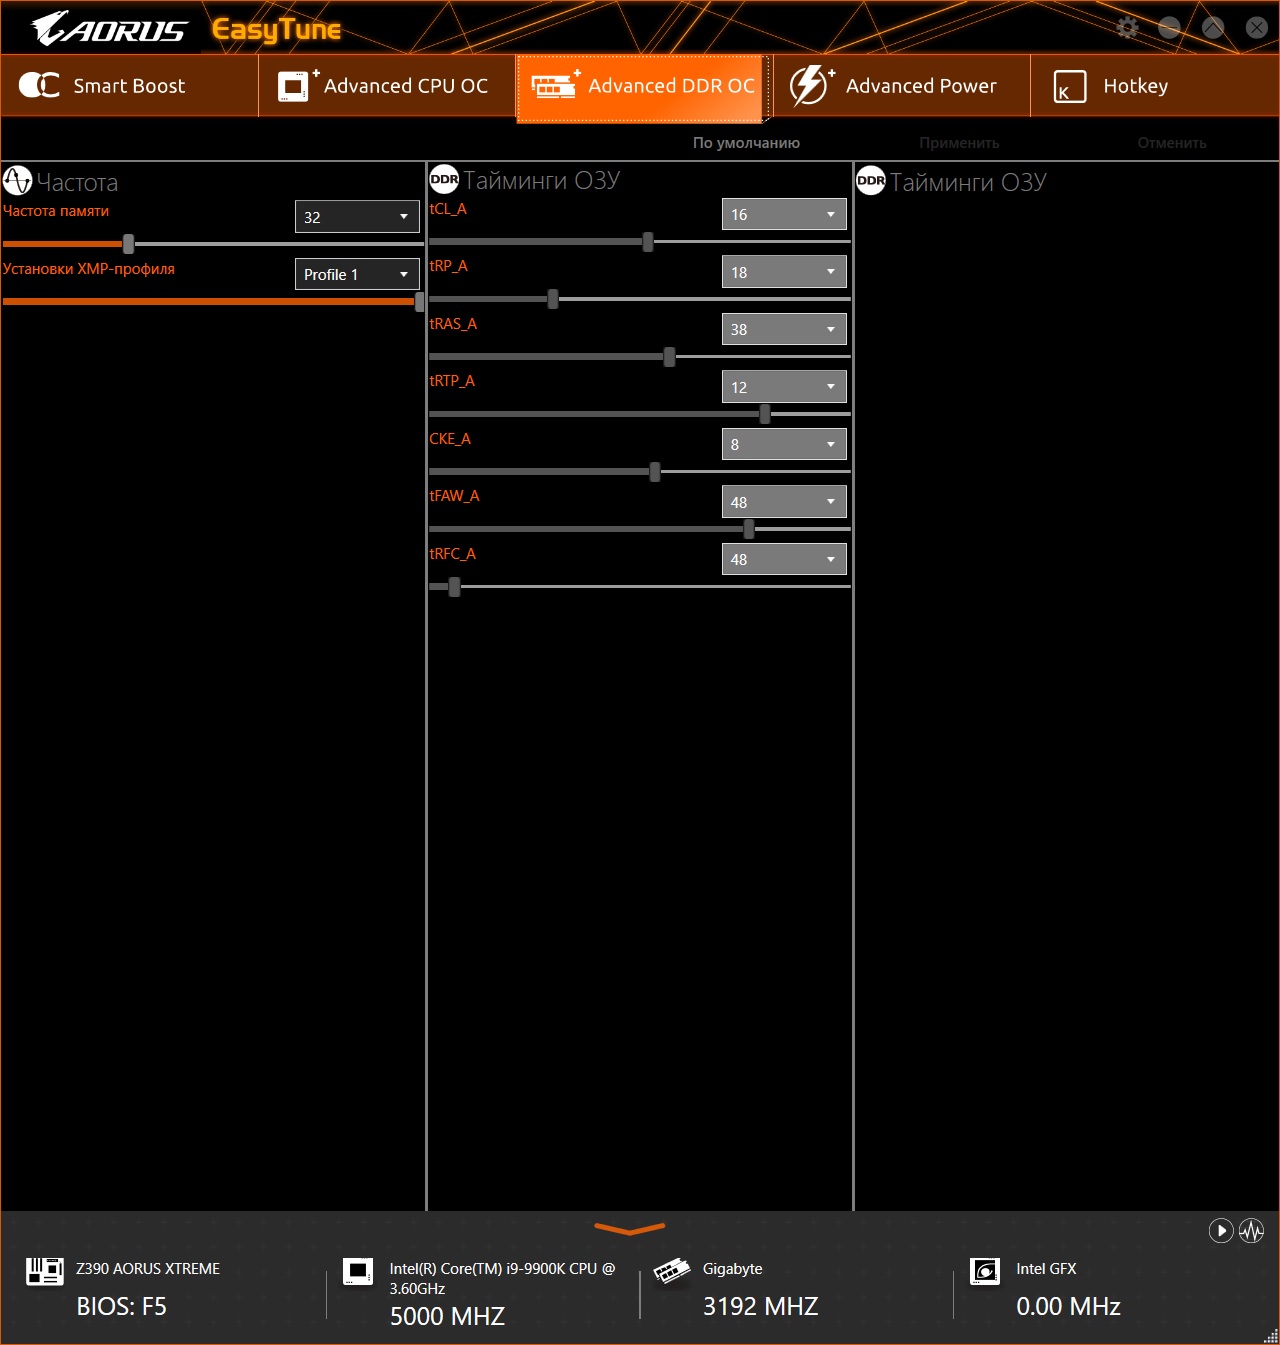Click the tCL_A label
This screenshot has height=1345, width=1280.
pos(448,209)
